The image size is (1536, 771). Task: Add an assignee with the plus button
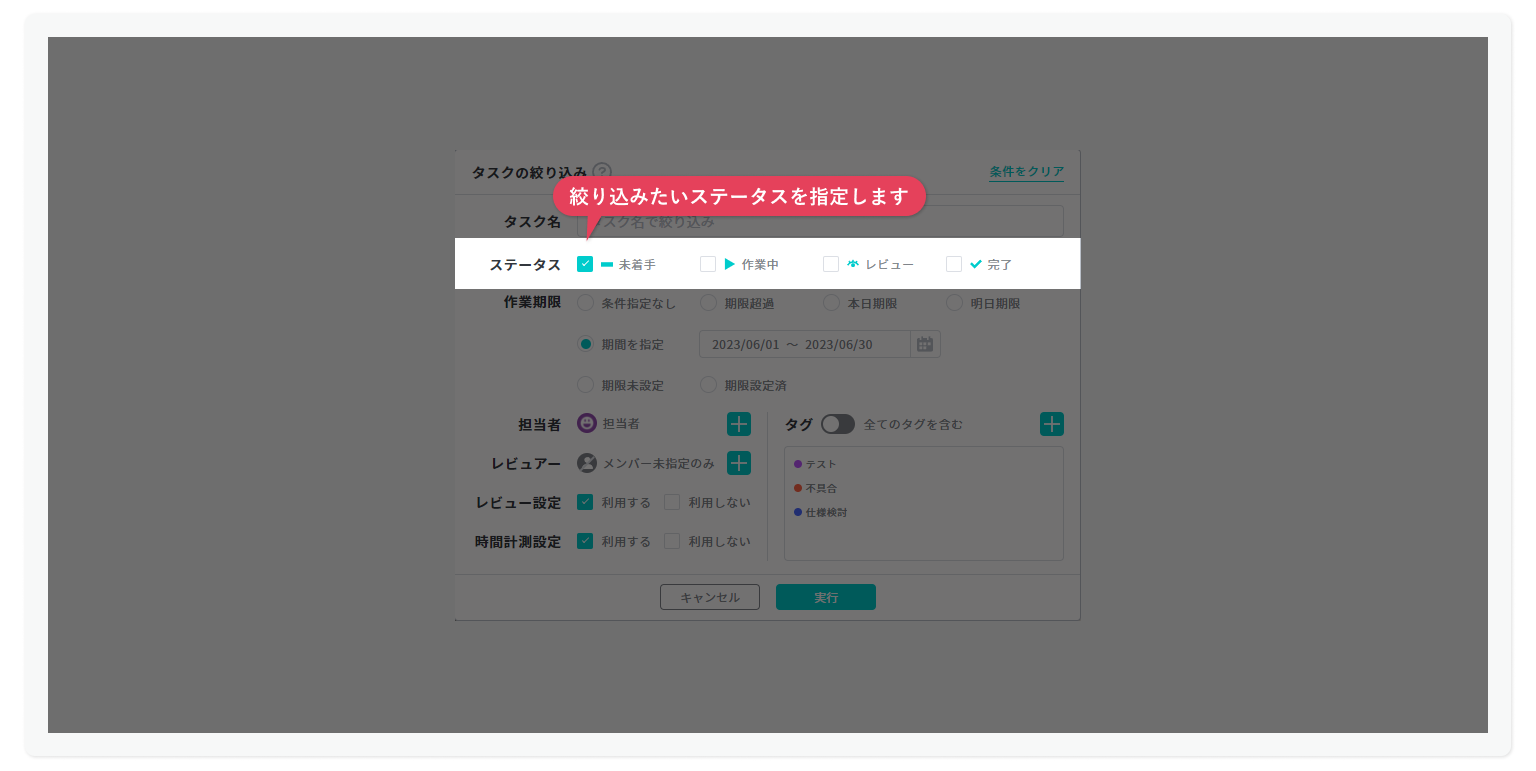coord(739,424)
